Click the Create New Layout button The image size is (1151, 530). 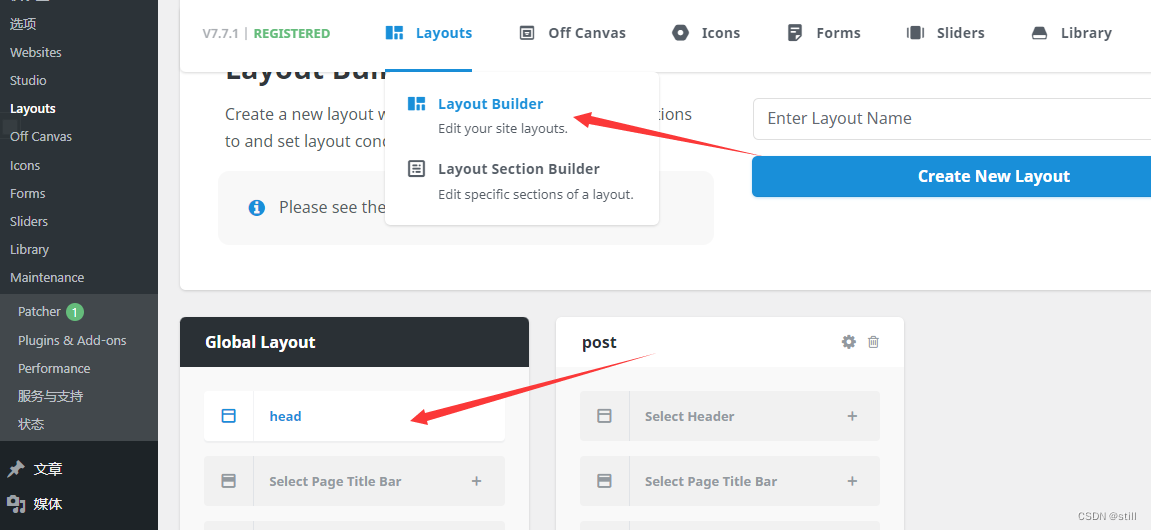click(952, 176)
